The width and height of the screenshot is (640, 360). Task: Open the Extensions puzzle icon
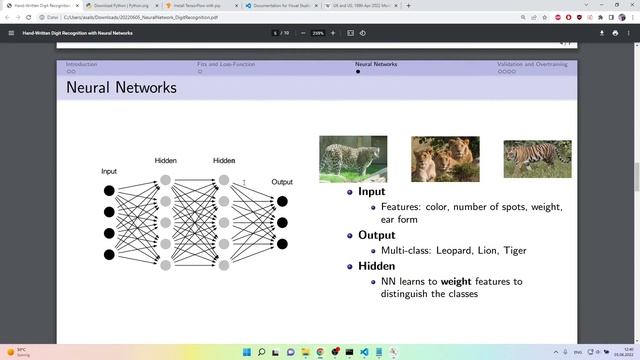(600, 18)
